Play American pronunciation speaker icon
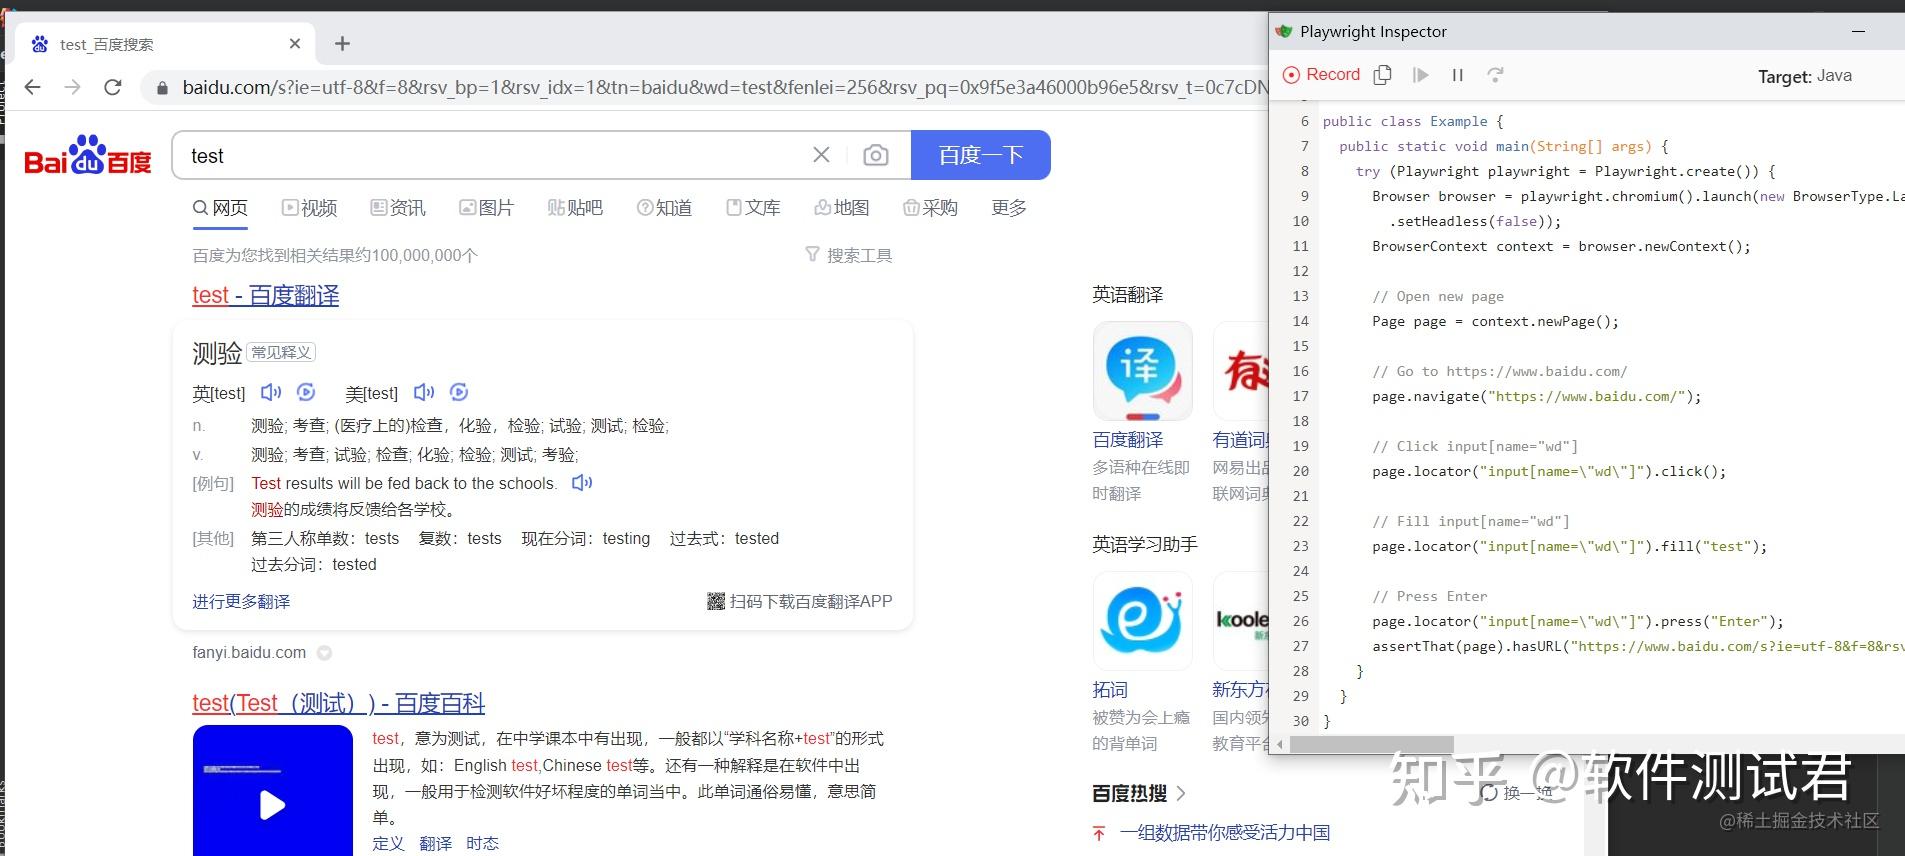 click(x=424, y=392)
